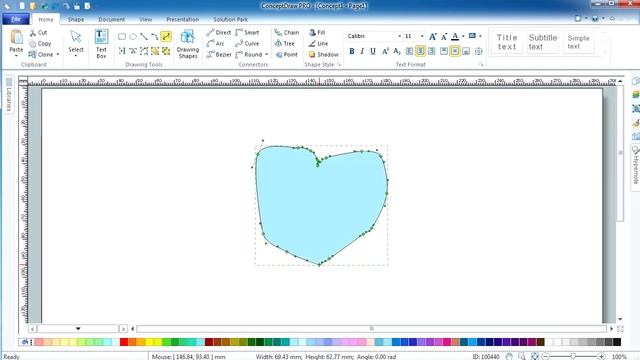Increase font size with grow font icon

pyautogui.click(x=433, y=37)
